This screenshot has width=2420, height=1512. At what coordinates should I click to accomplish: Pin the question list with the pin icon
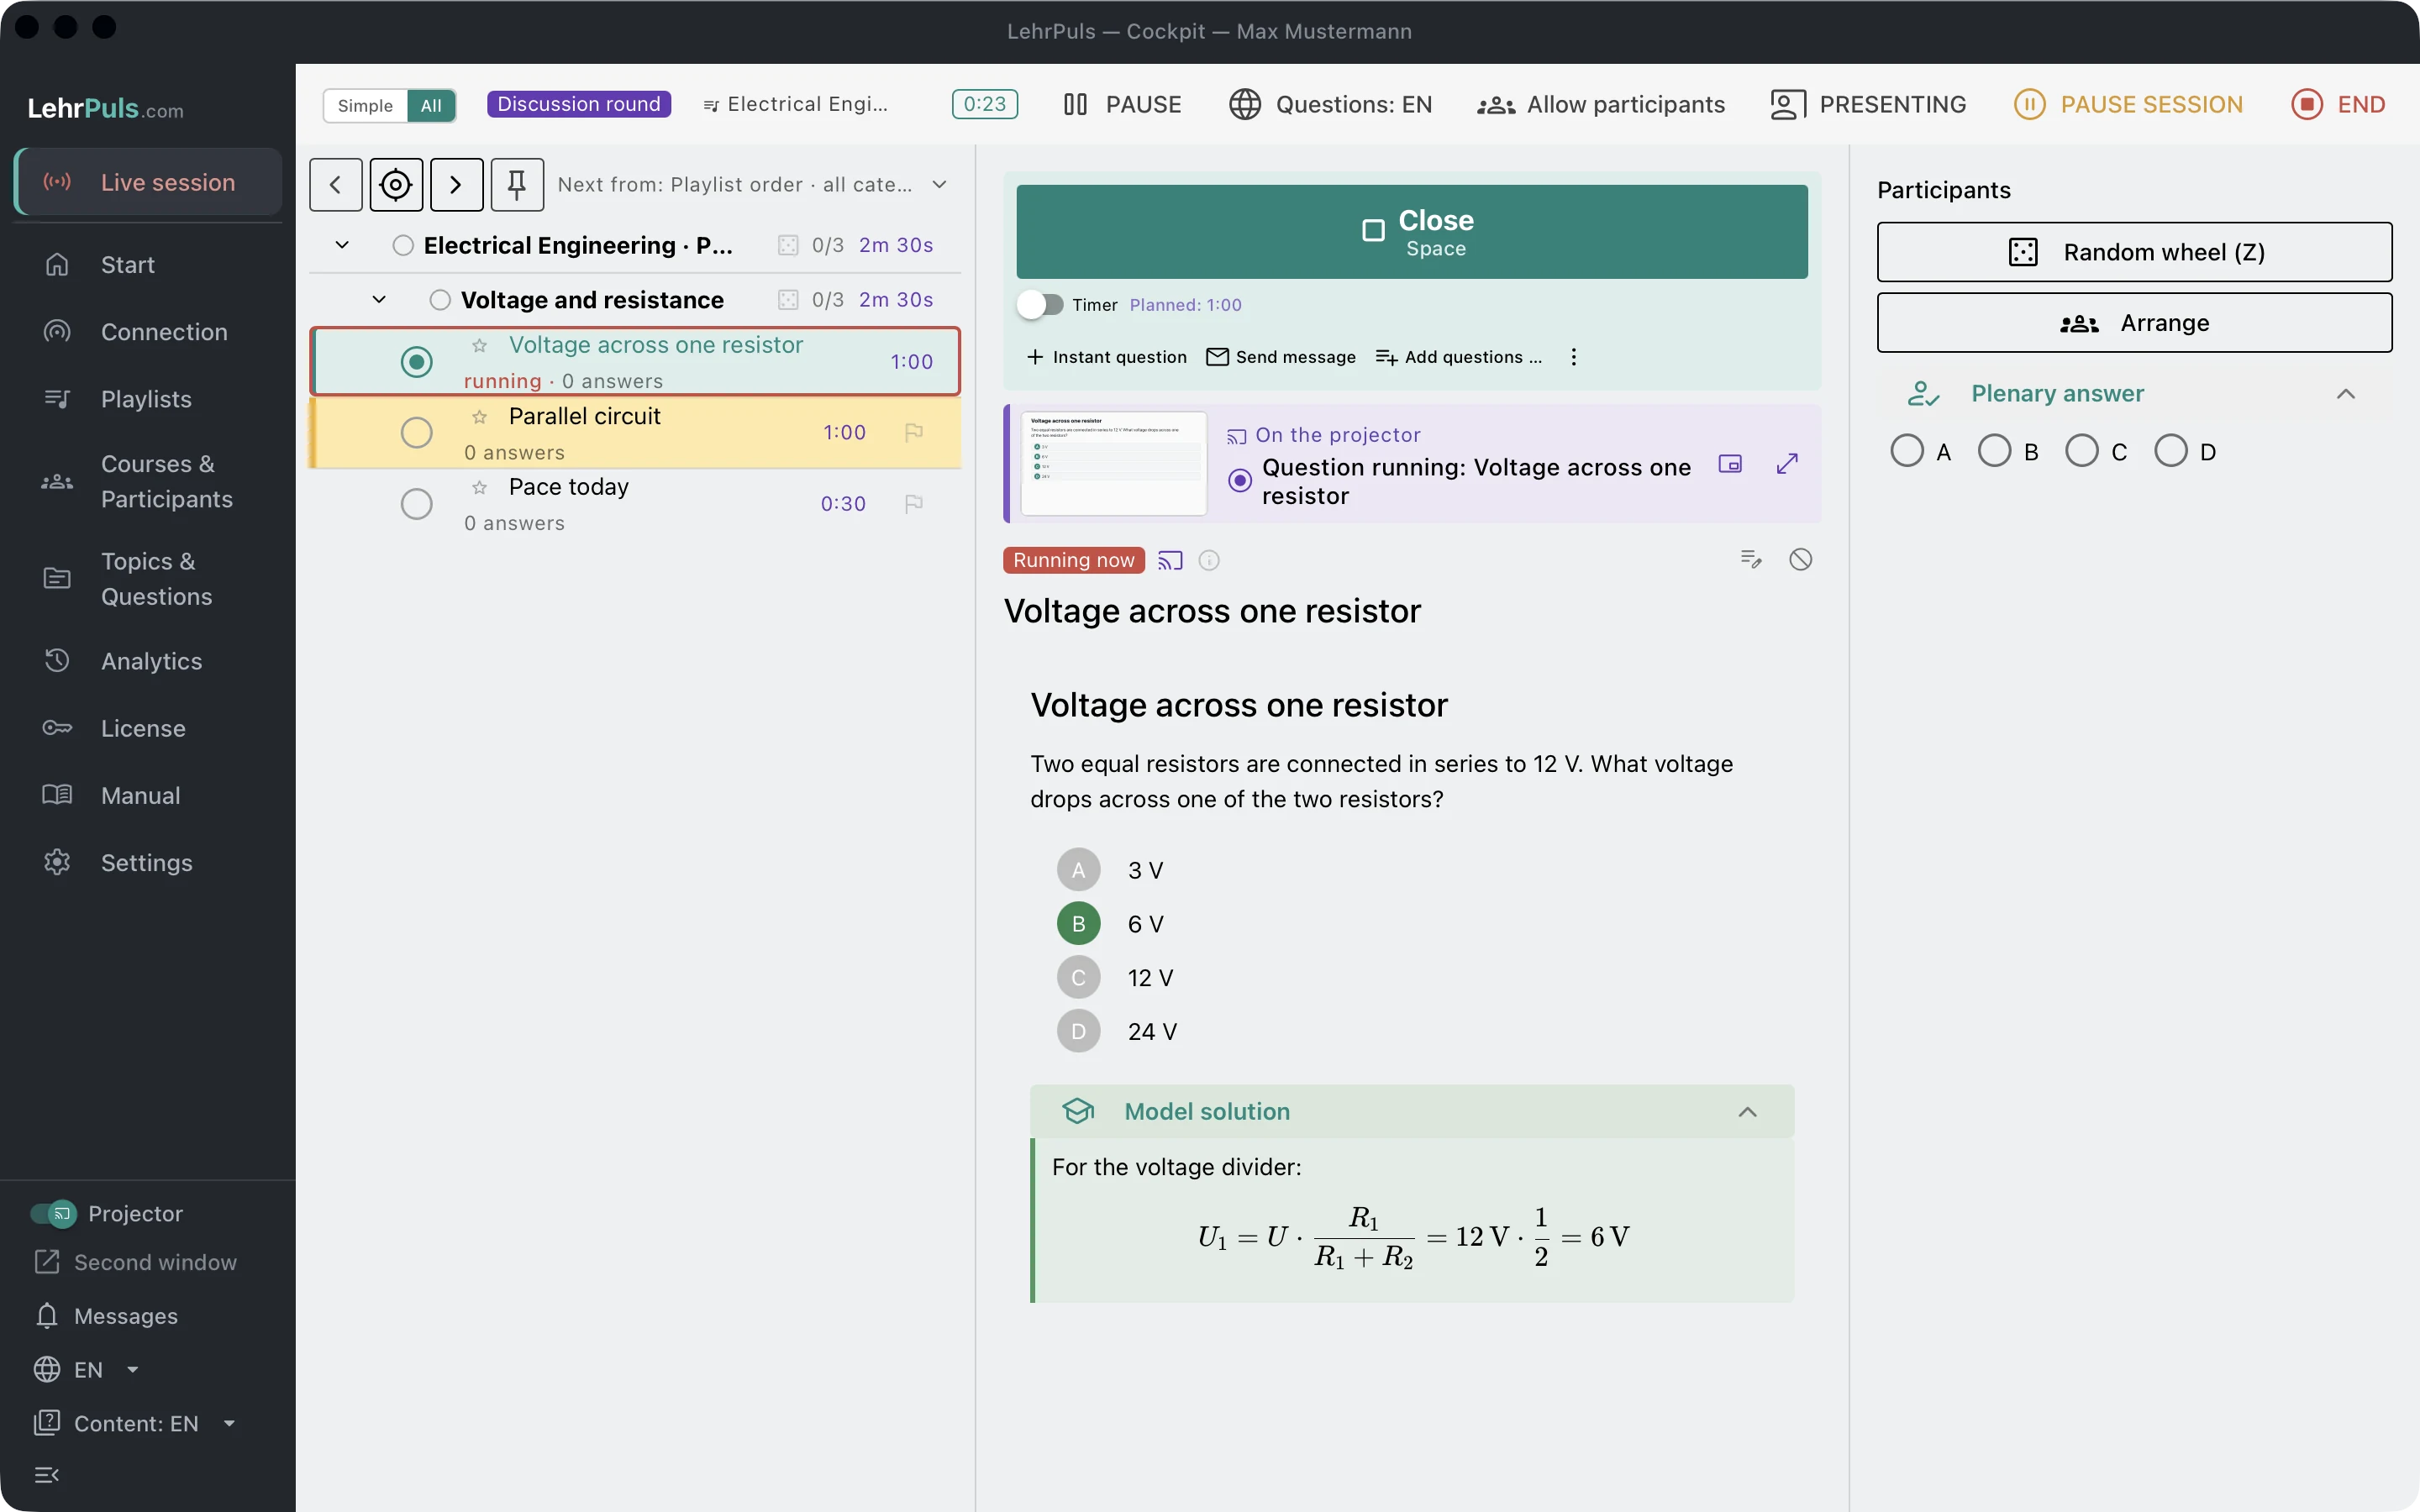click(517, 185)
